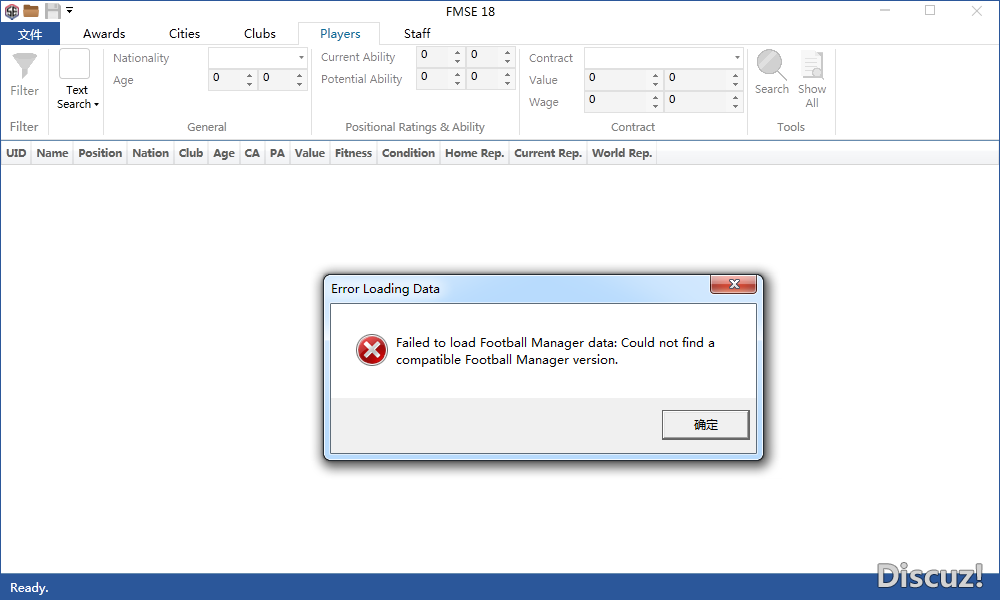Click the minimum Age number field
Screen dimensions: 1000x600
[226, 78]
